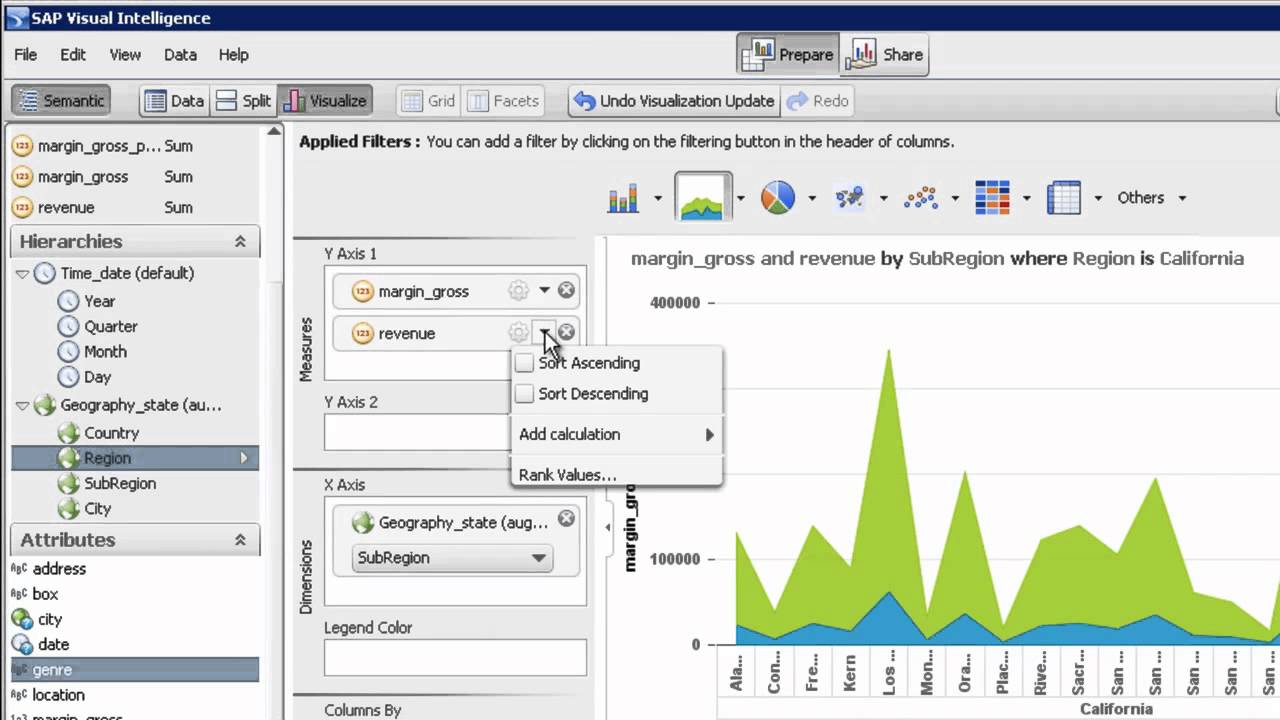Viewport: 1280px width, 720px height.
Task: Switch to the Split view
Action: coord(243,100)
